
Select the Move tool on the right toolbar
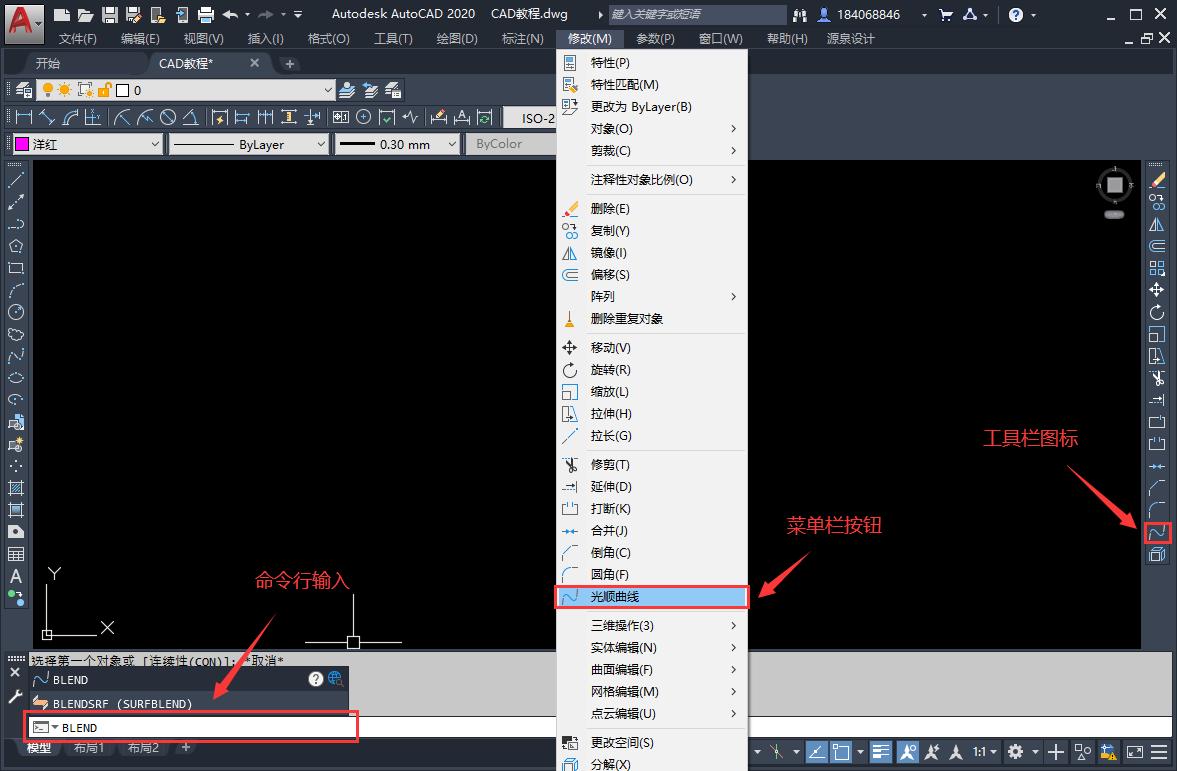click(x=1157, y=289)
